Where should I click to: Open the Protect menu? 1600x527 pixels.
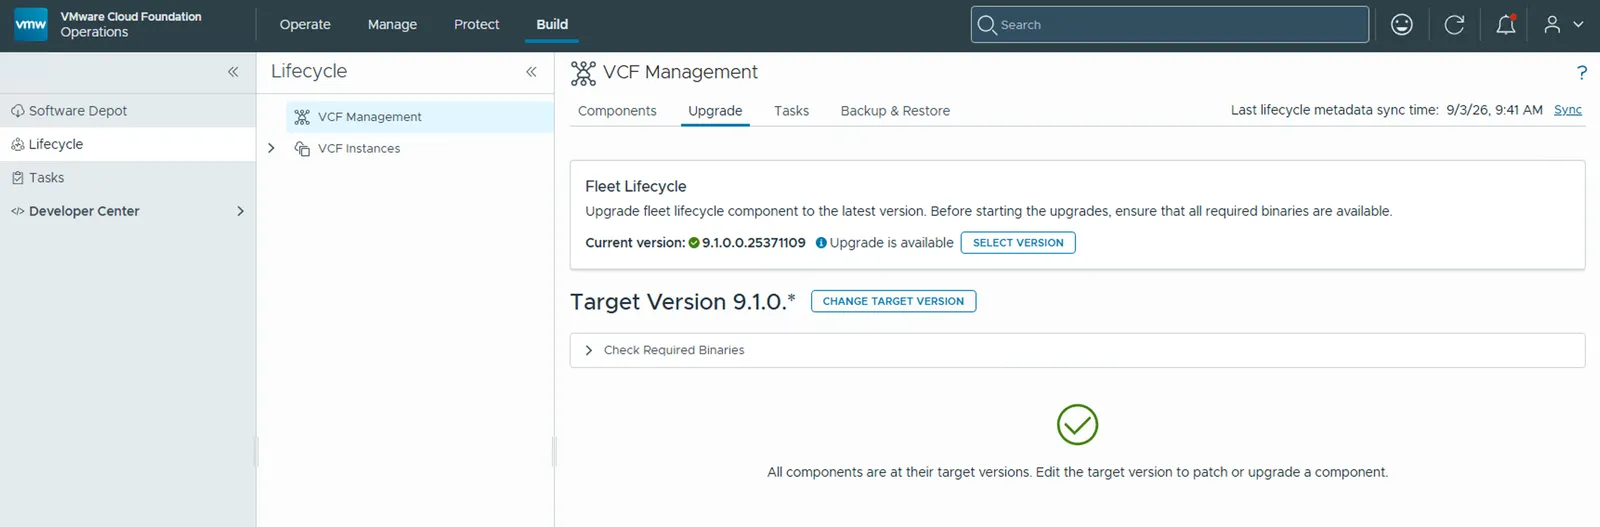coord(476,24)
